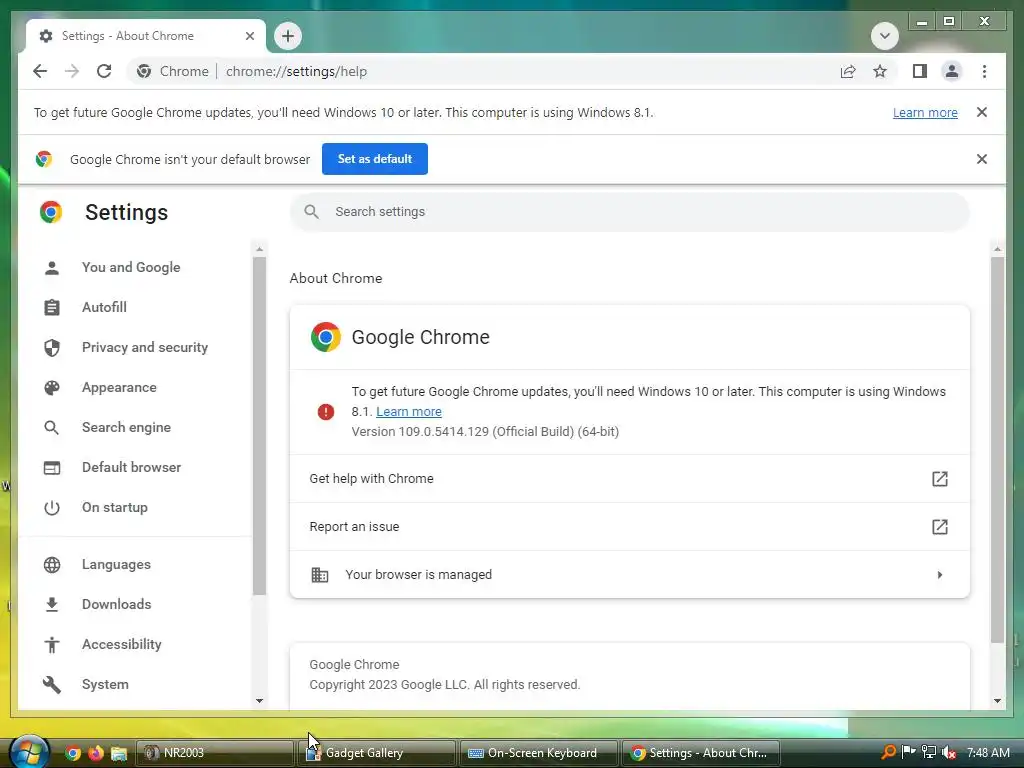Go back using the browser back arrow
1024x768 pixels.
coord(40,71)
